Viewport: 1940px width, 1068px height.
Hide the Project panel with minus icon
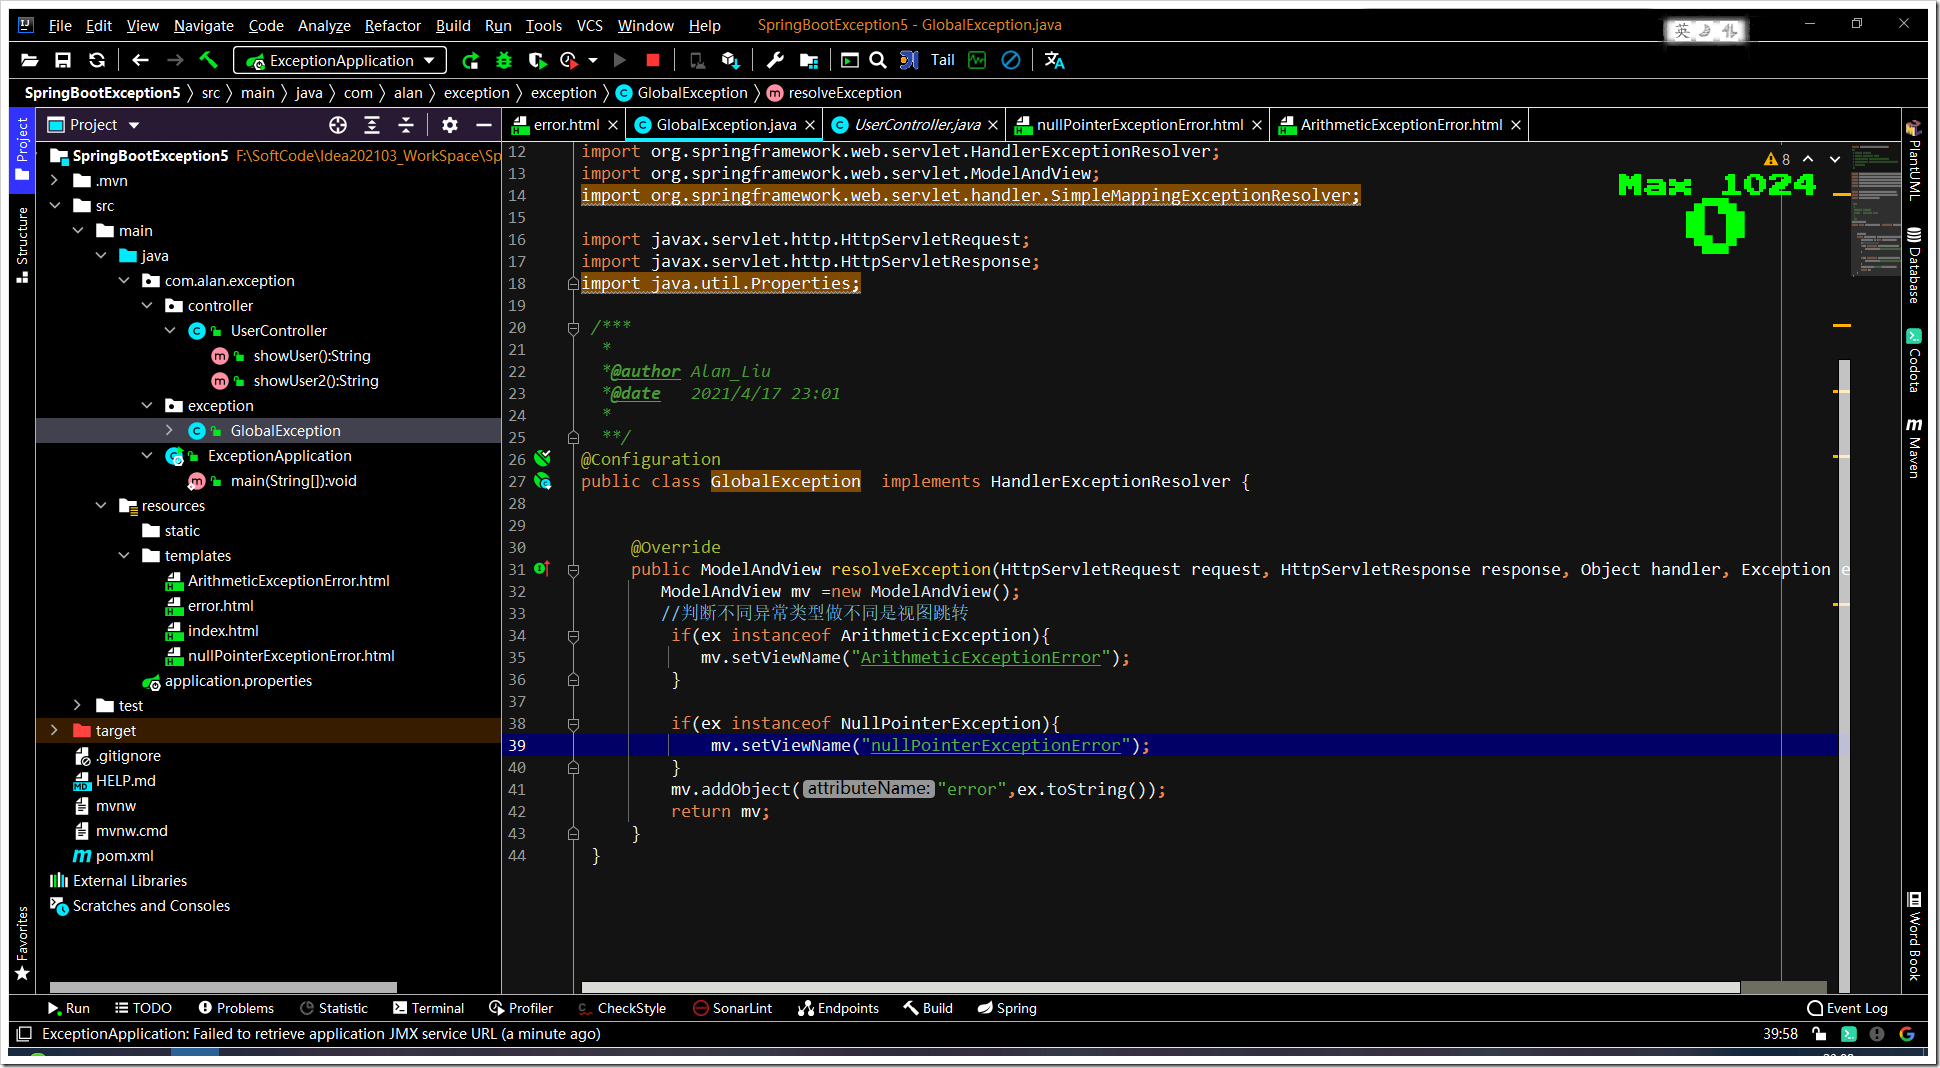(483, 125)
